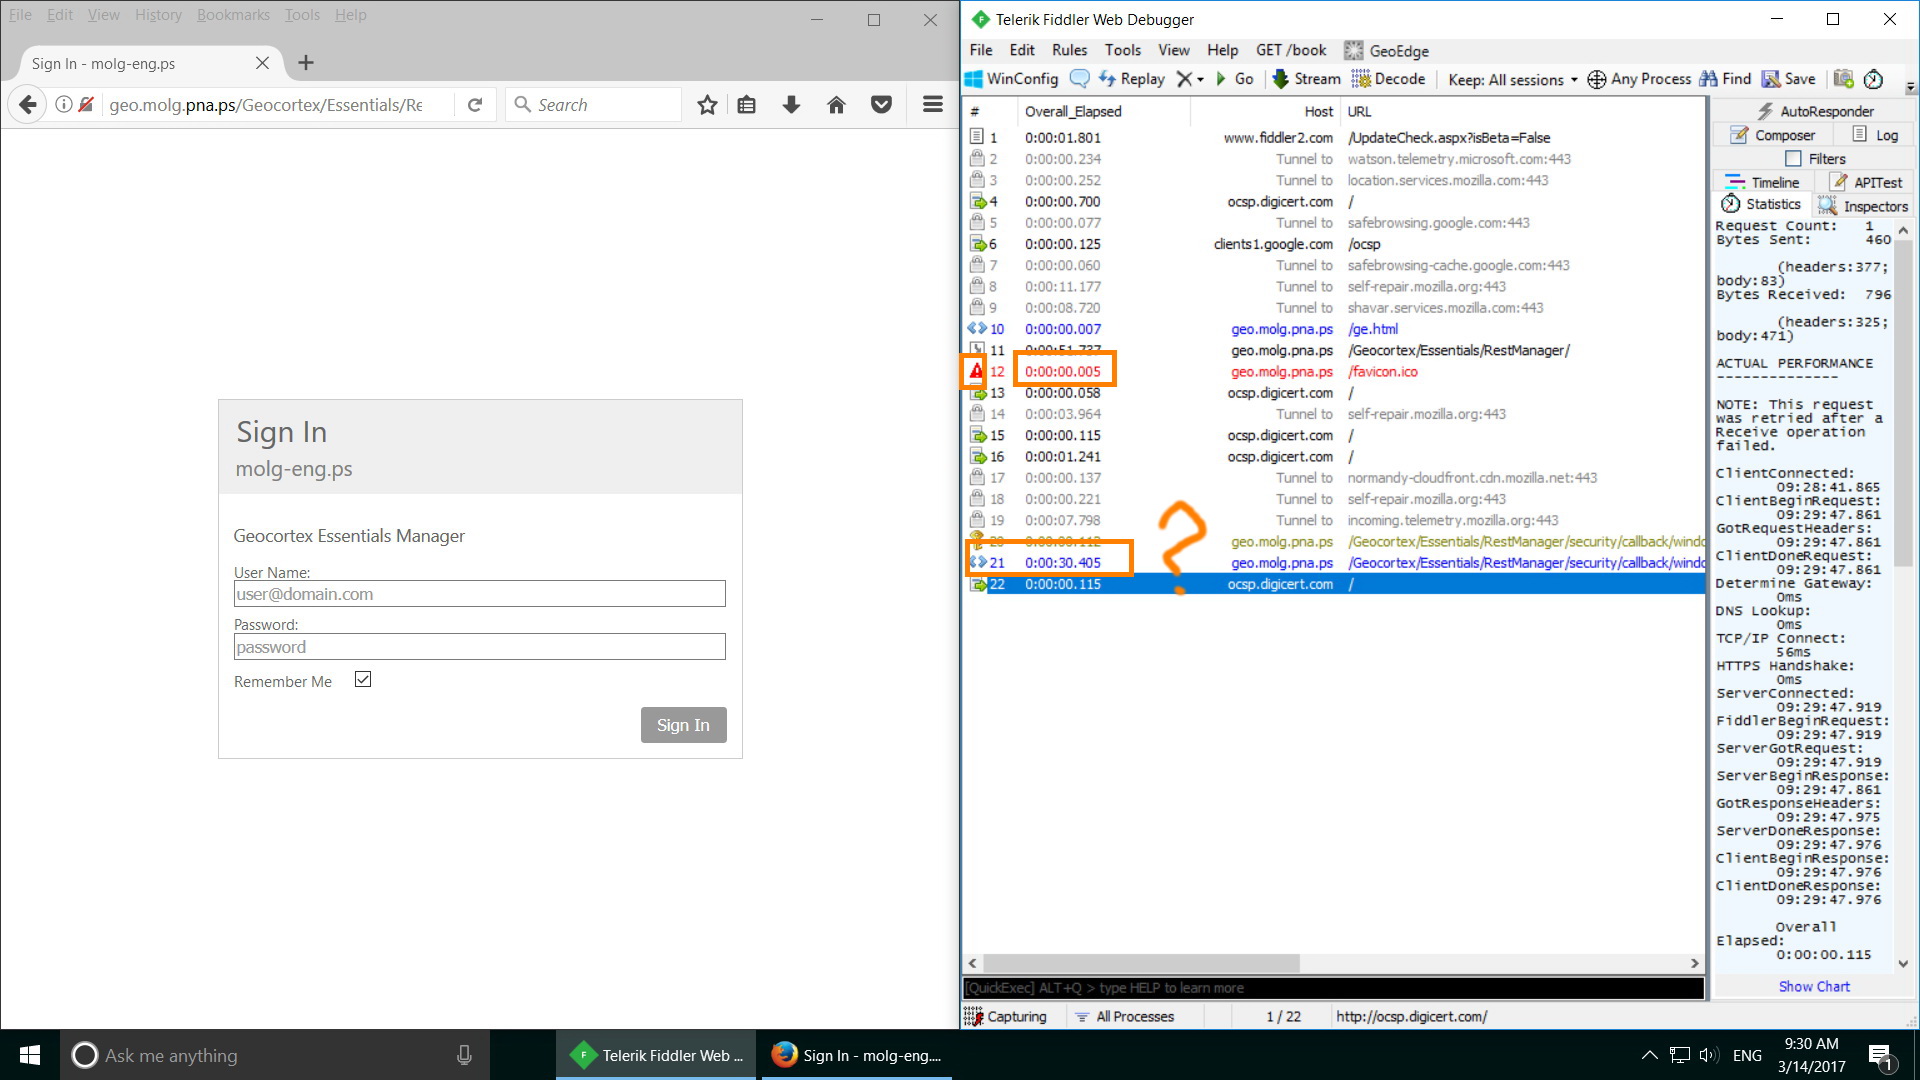Reload the page in Firefox

coord(475,104)
